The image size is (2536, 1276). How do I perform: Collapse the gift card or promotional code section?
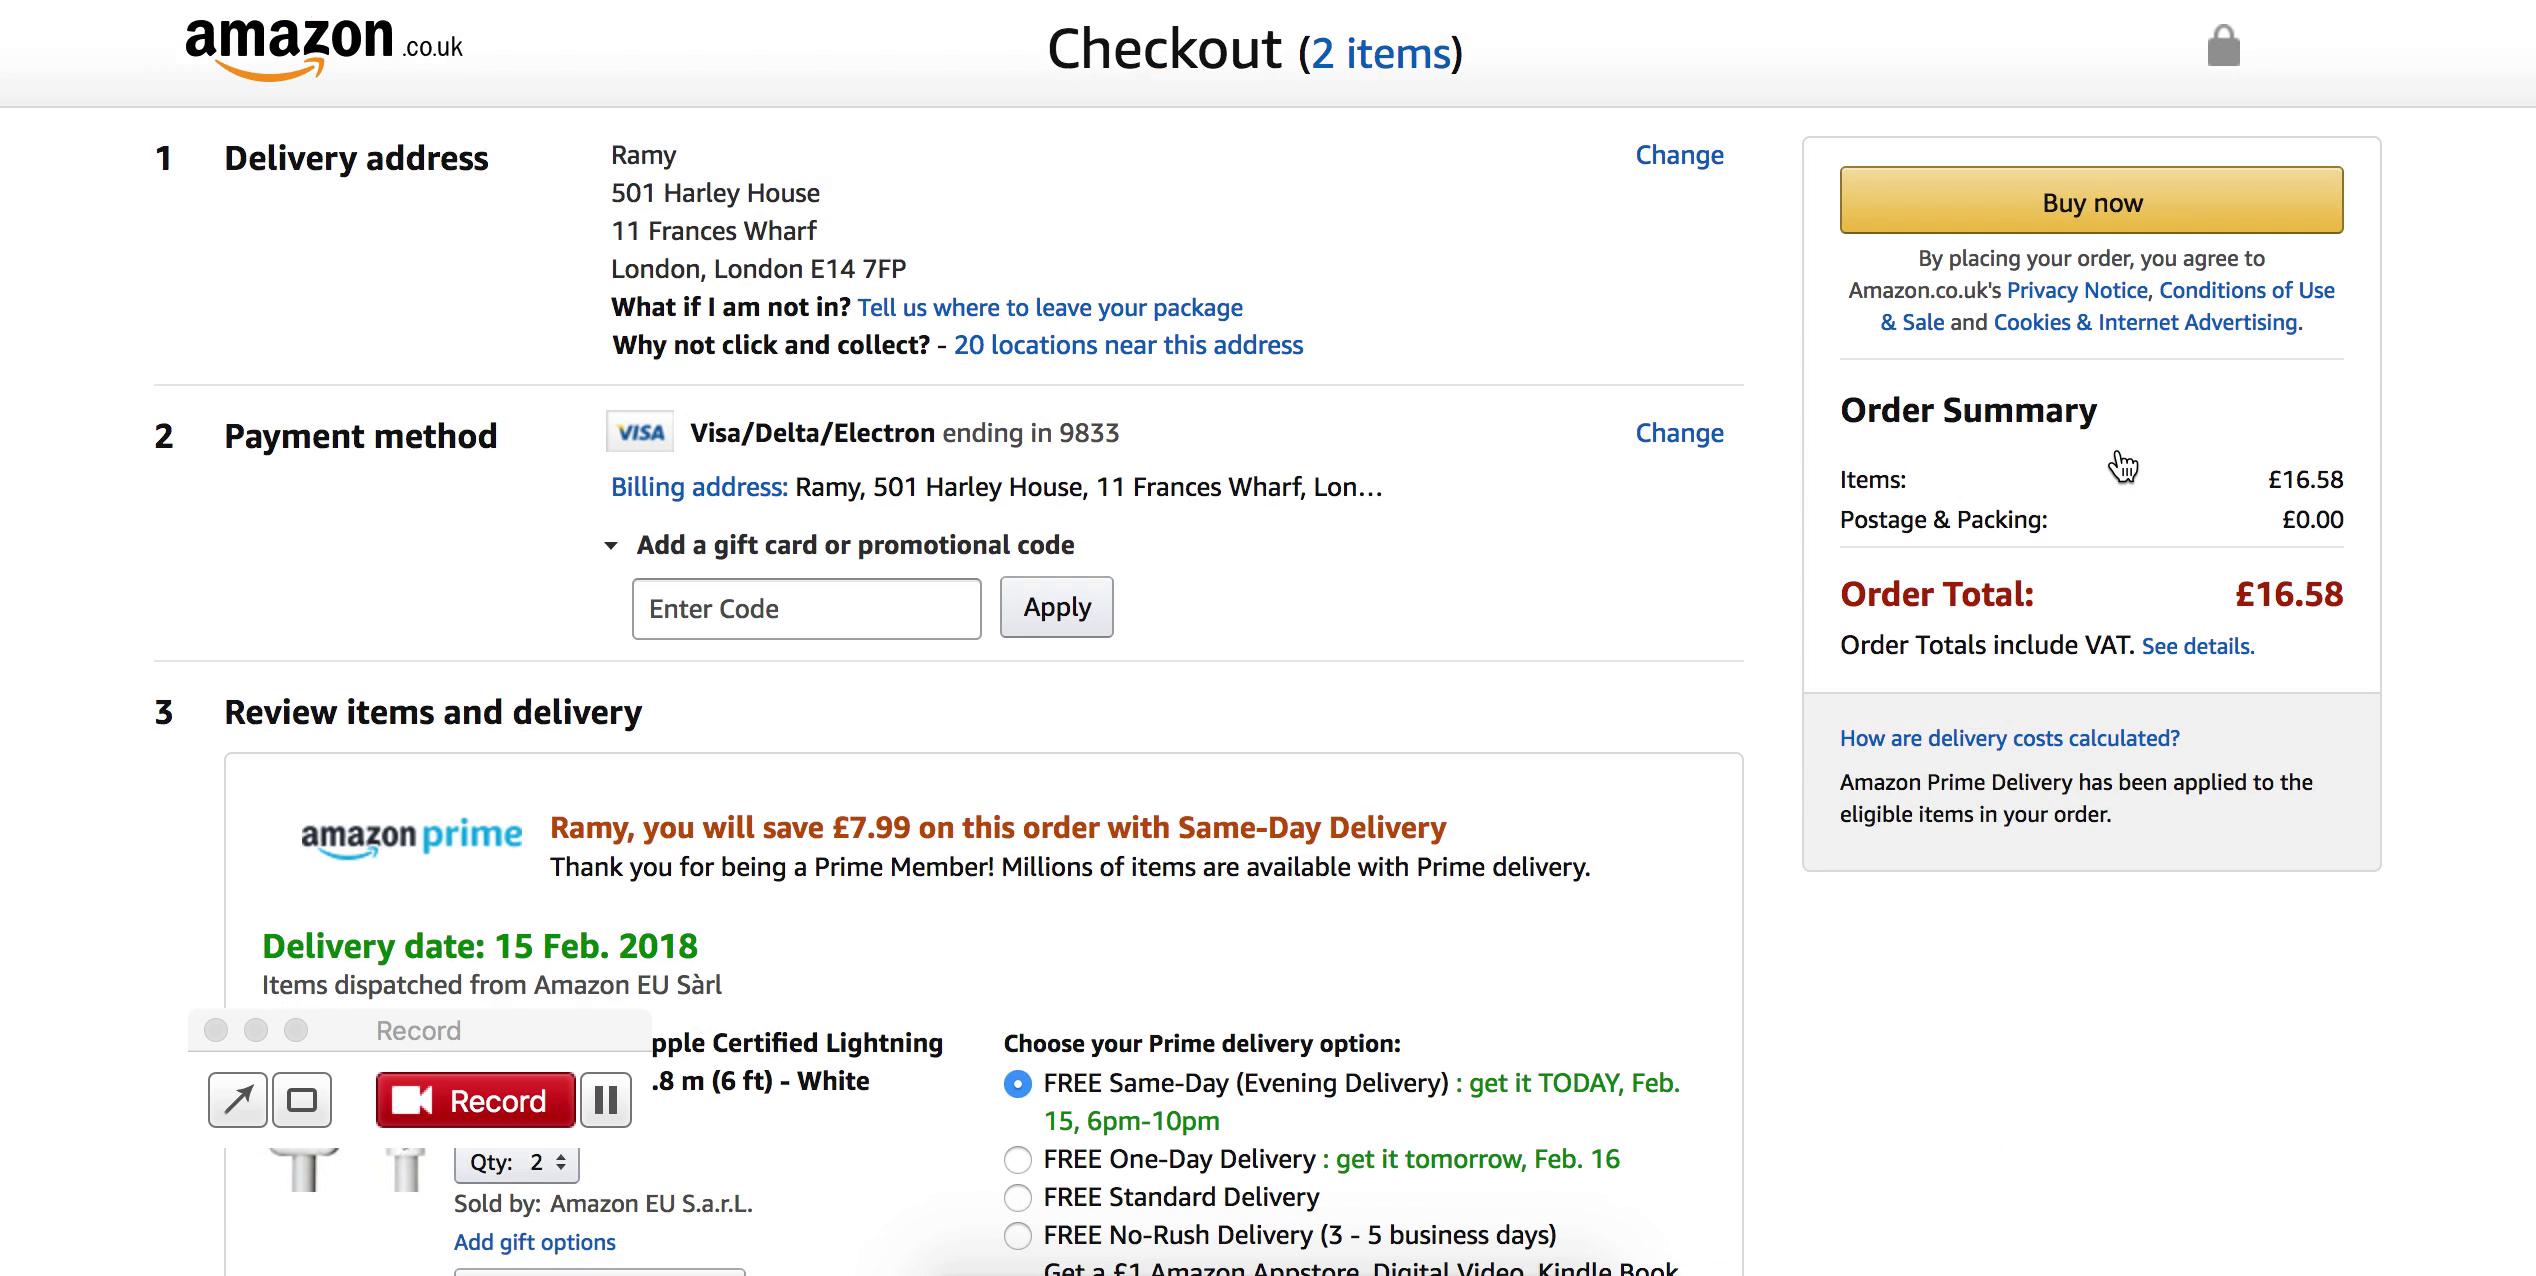(611, 546)
